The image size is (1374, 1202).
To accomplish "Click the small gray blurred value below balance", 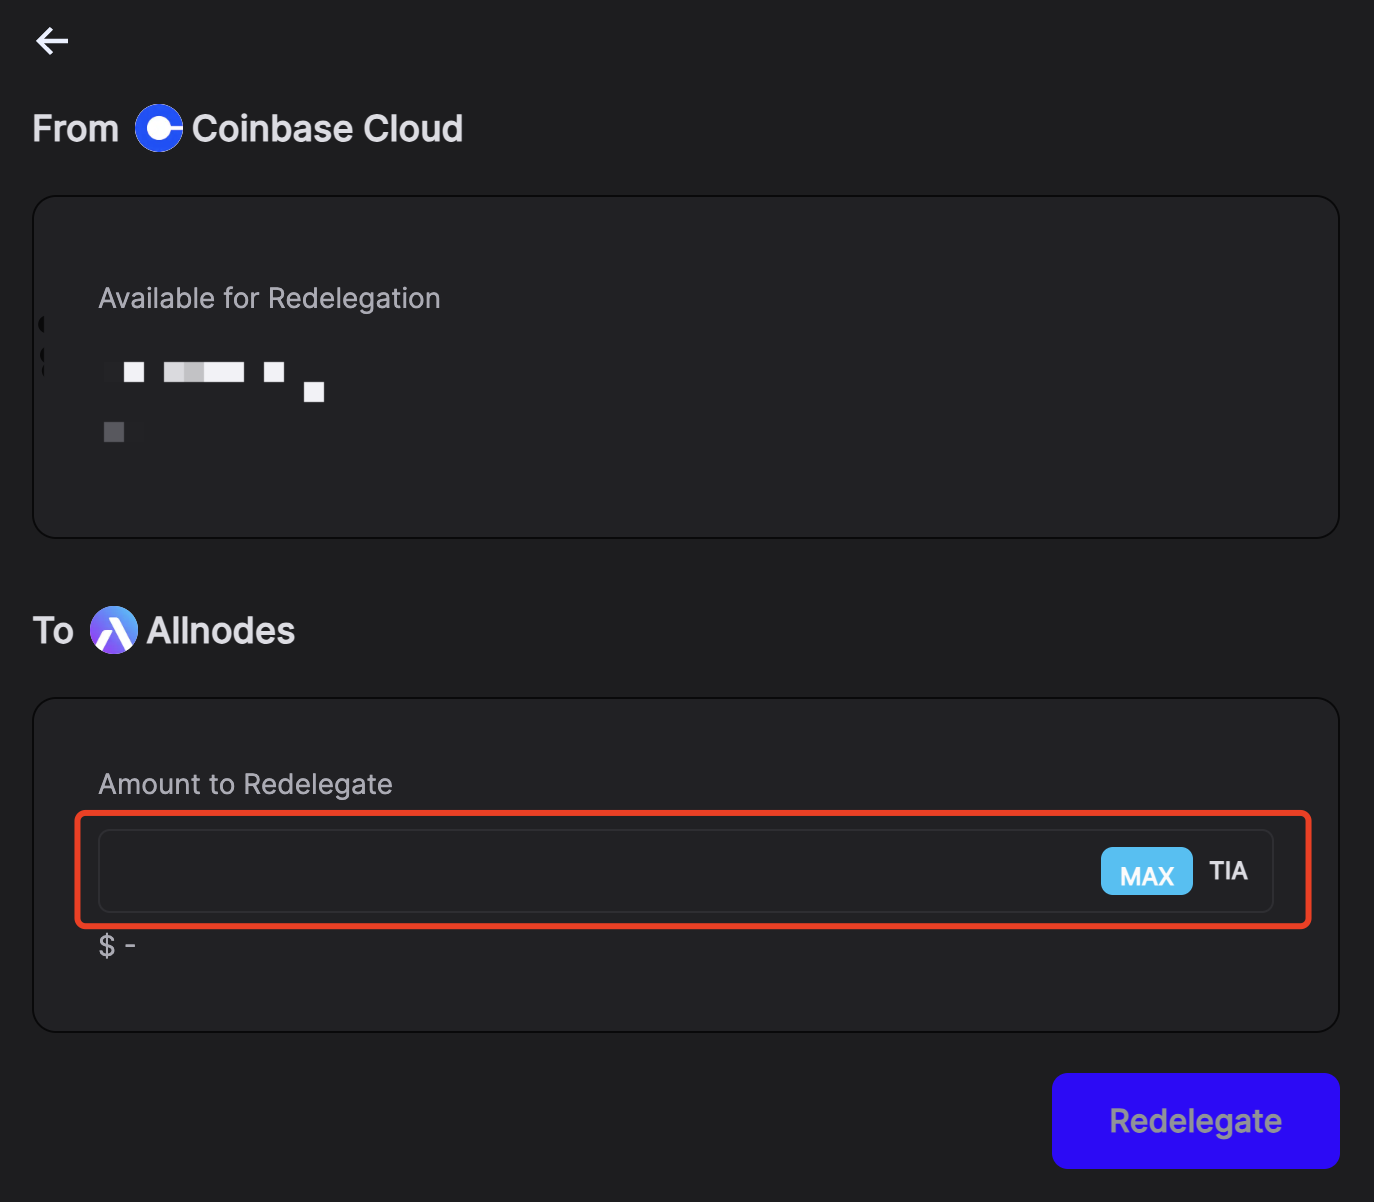I will point(114,432).
